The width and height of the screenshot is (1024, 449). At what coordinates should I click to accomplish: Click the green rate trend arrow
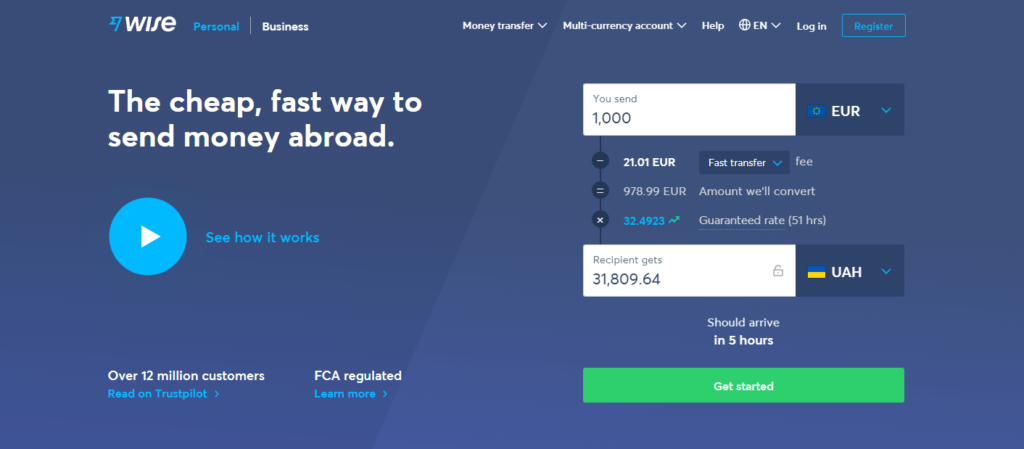tap(674, 220)
